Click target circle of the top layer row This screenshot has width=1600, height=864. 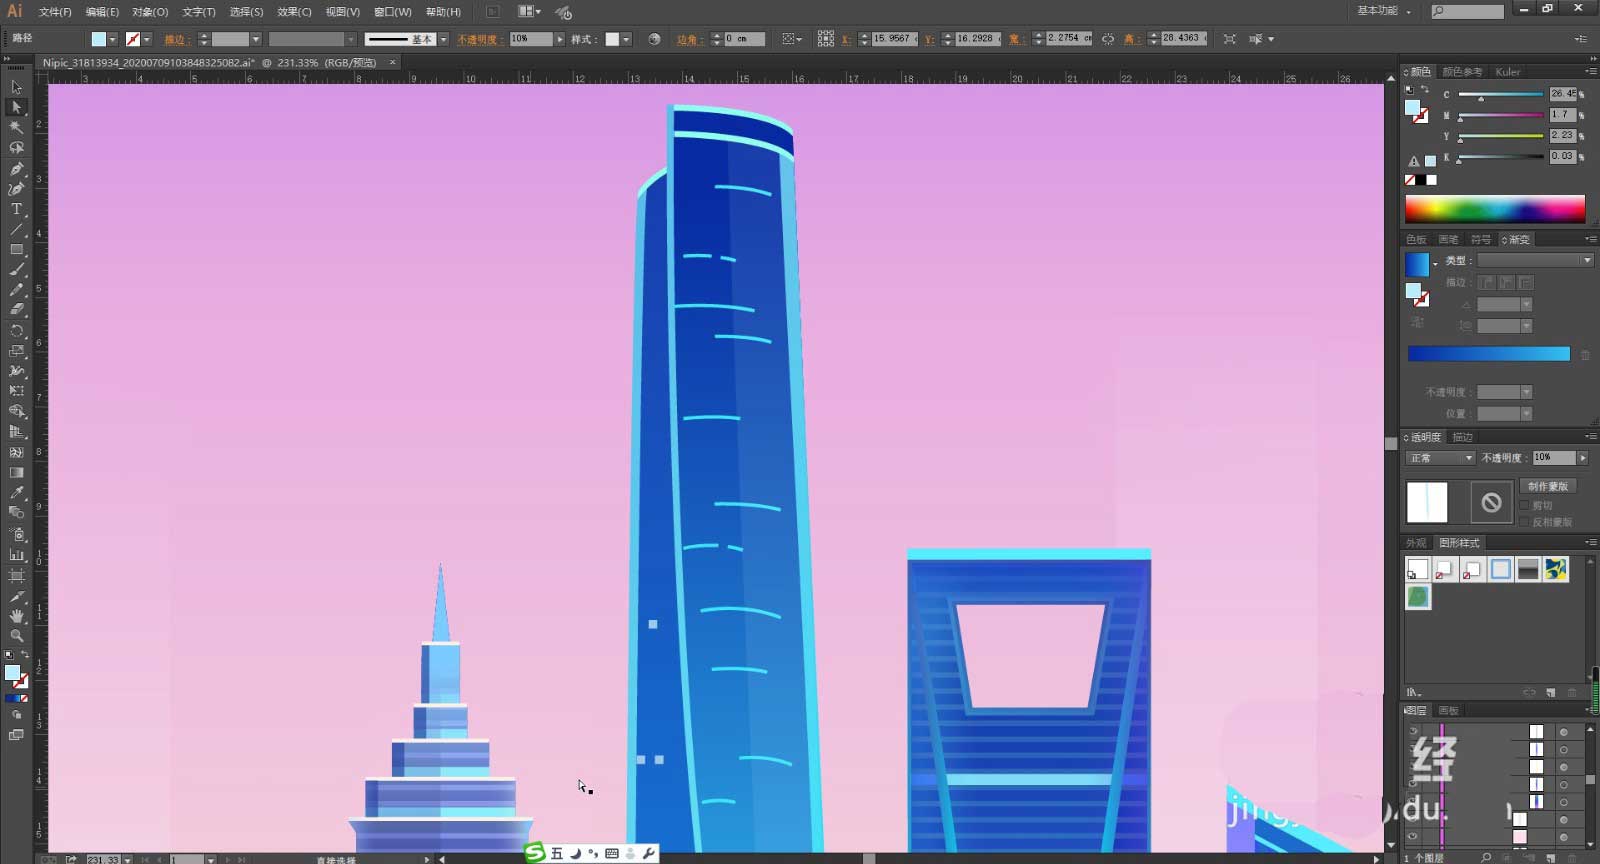[1563, 732]
